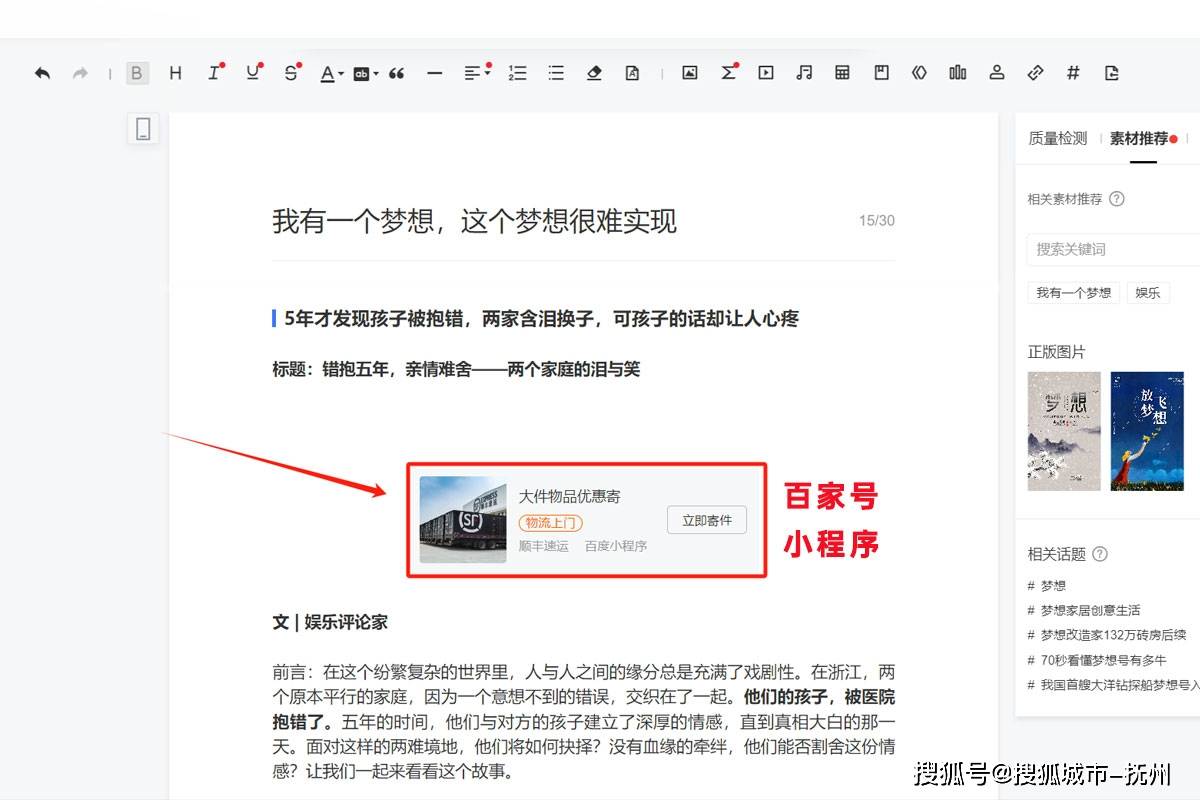
Task: Insert a formula with sigma icon
Action: click(x=729, y=73)
